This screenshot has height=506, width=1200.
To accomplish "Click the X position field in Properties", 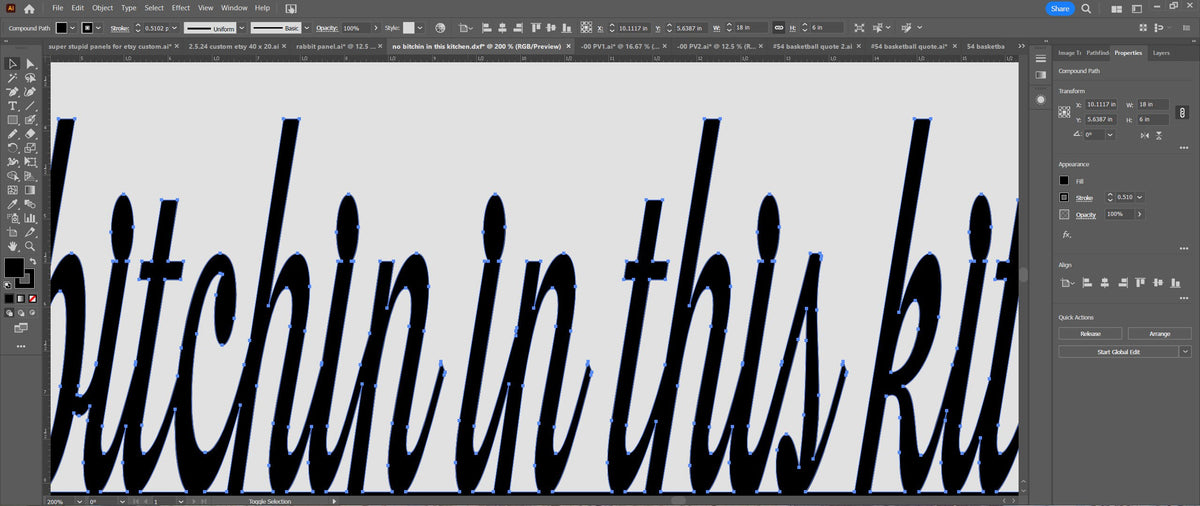I will pos(1103,104).
